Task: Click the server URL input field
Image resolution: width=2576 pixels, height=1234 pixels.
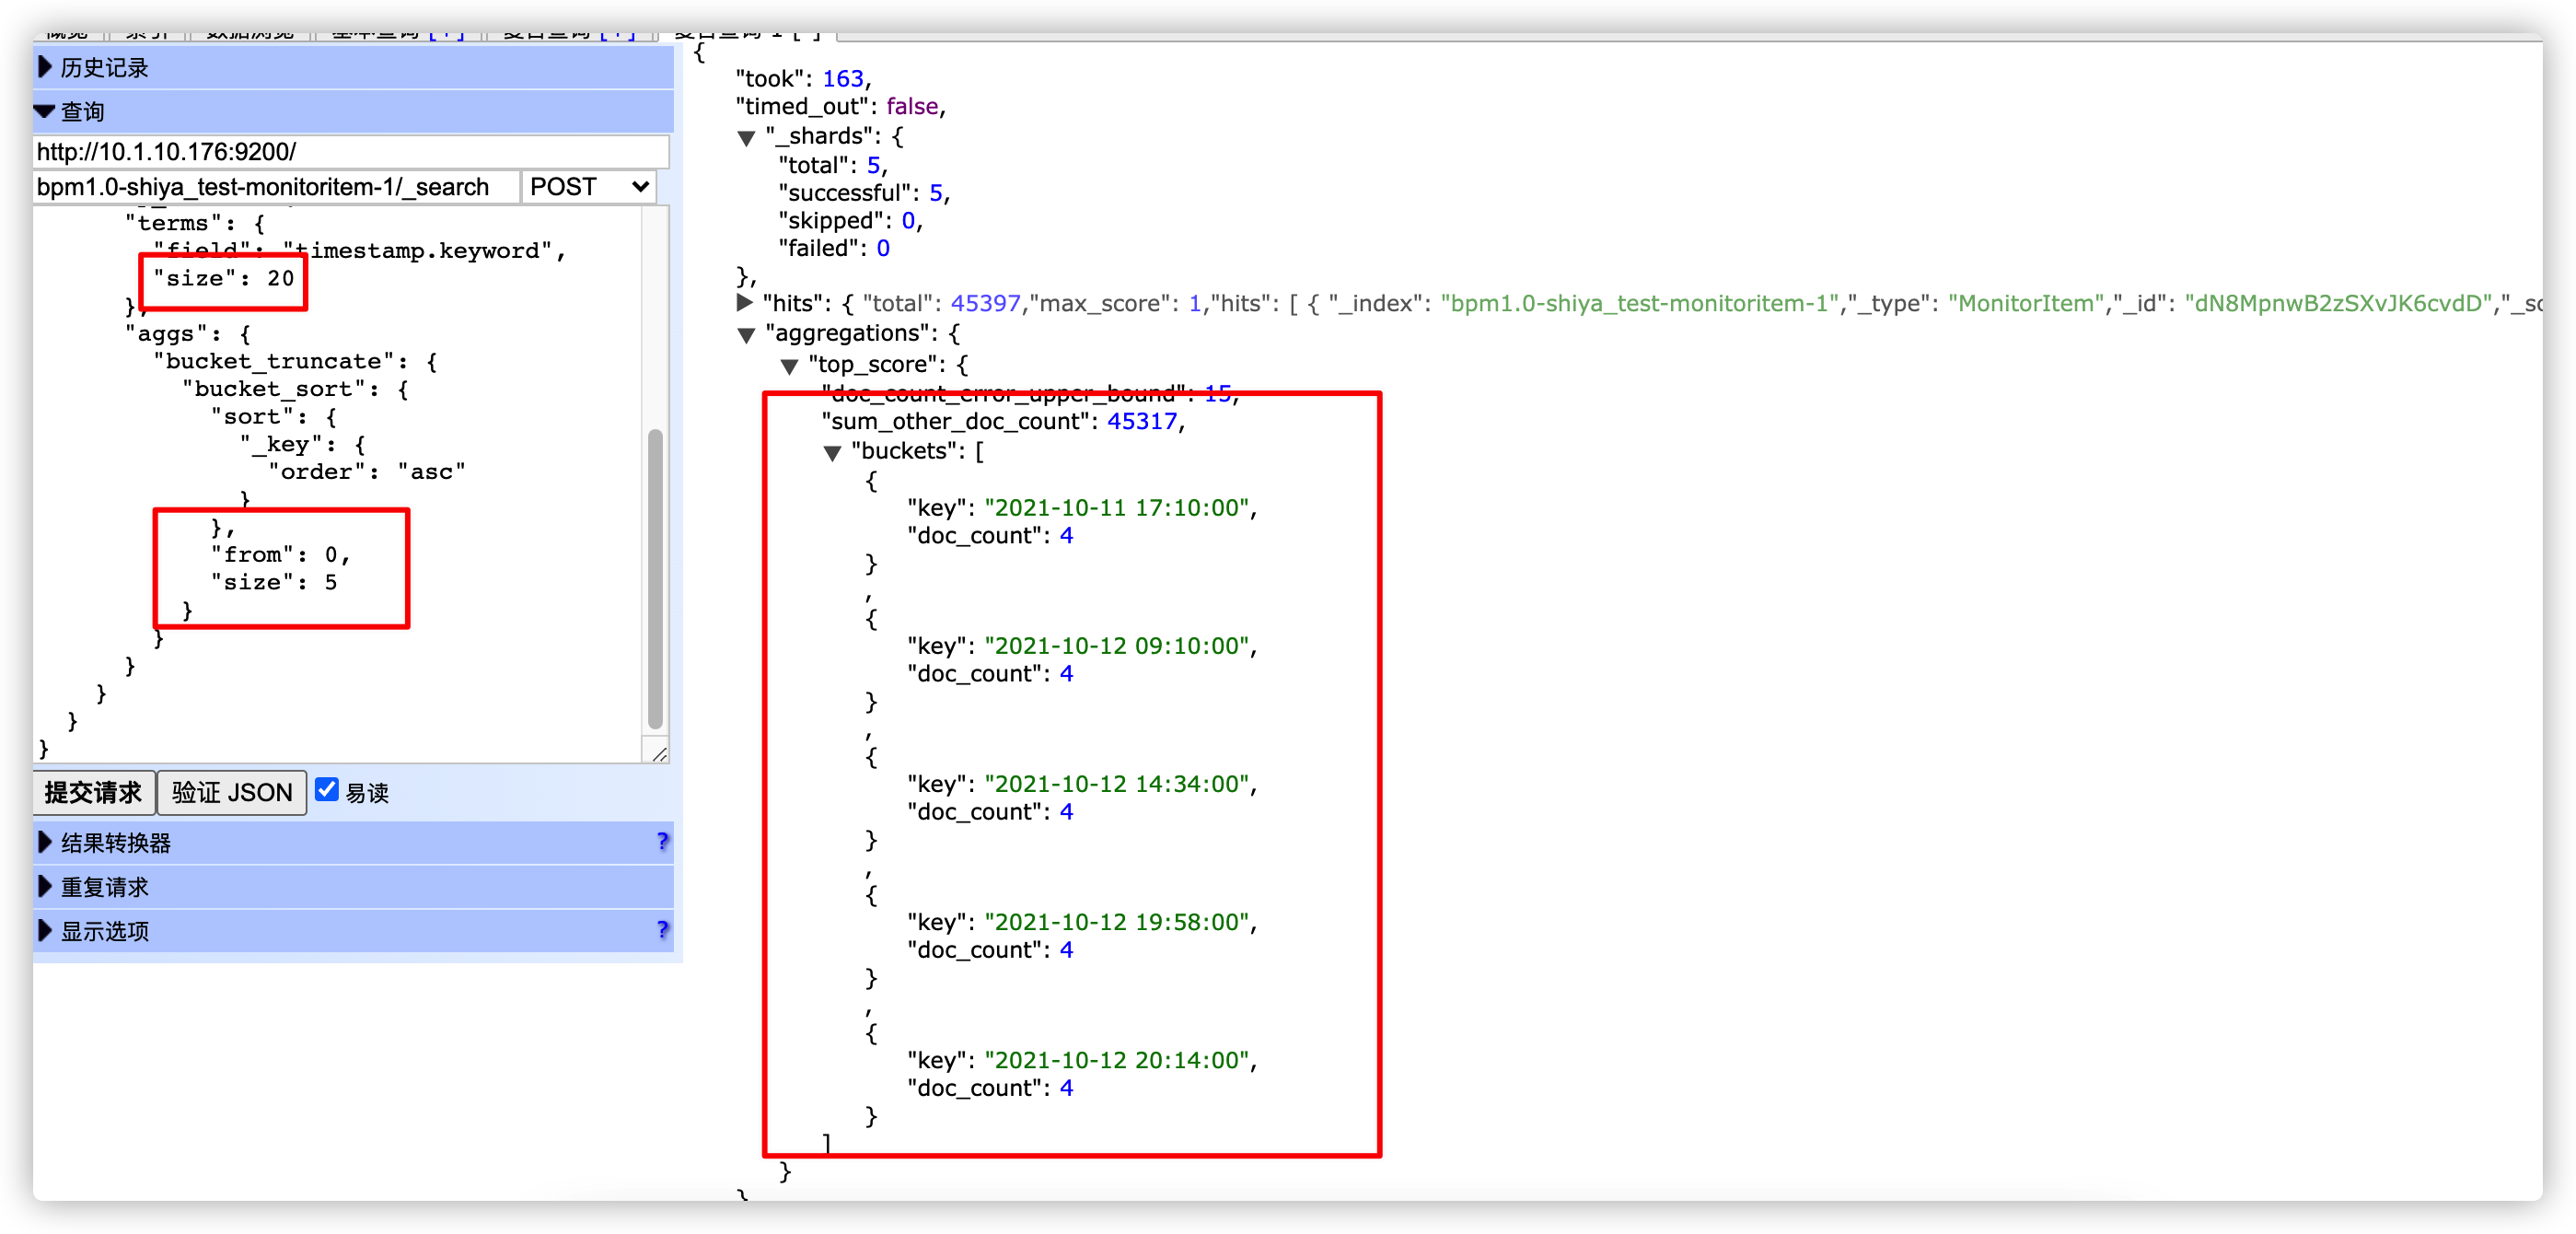Action: click(350, 152)
